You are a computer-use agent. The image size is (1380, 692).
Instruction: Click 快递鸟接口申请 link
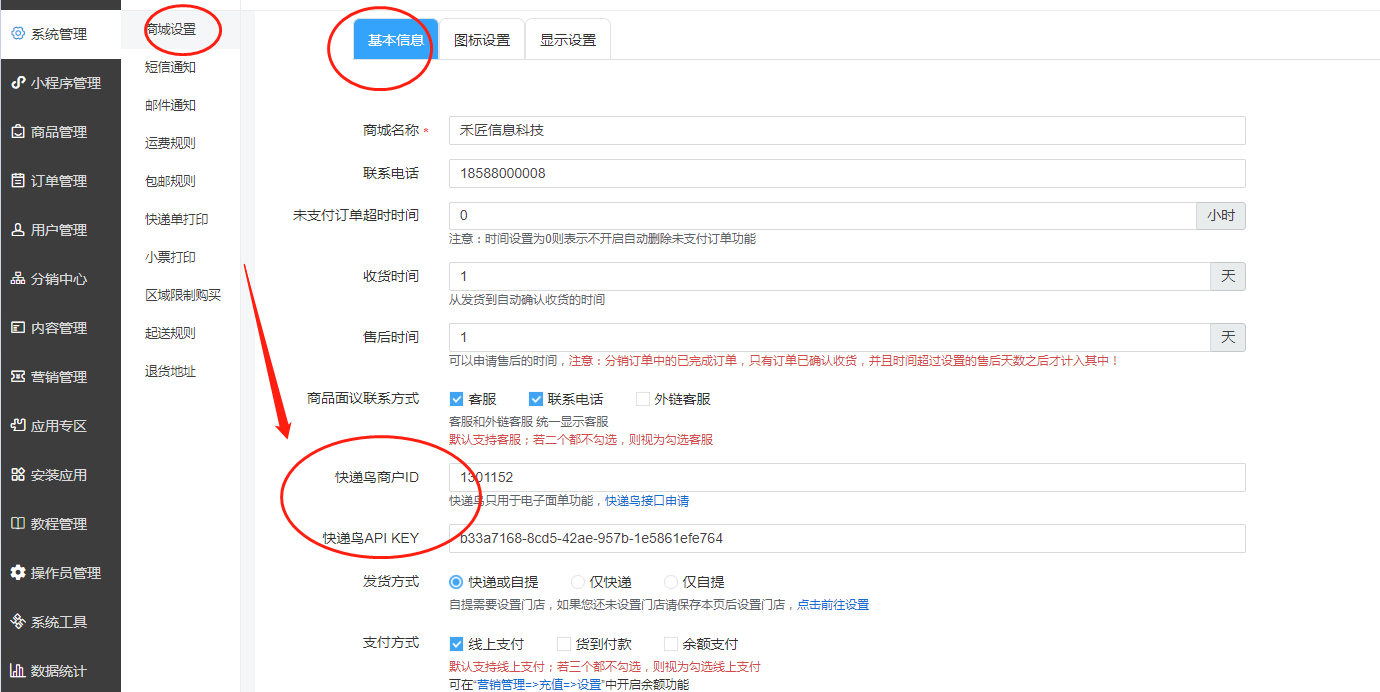click(647, 501)
